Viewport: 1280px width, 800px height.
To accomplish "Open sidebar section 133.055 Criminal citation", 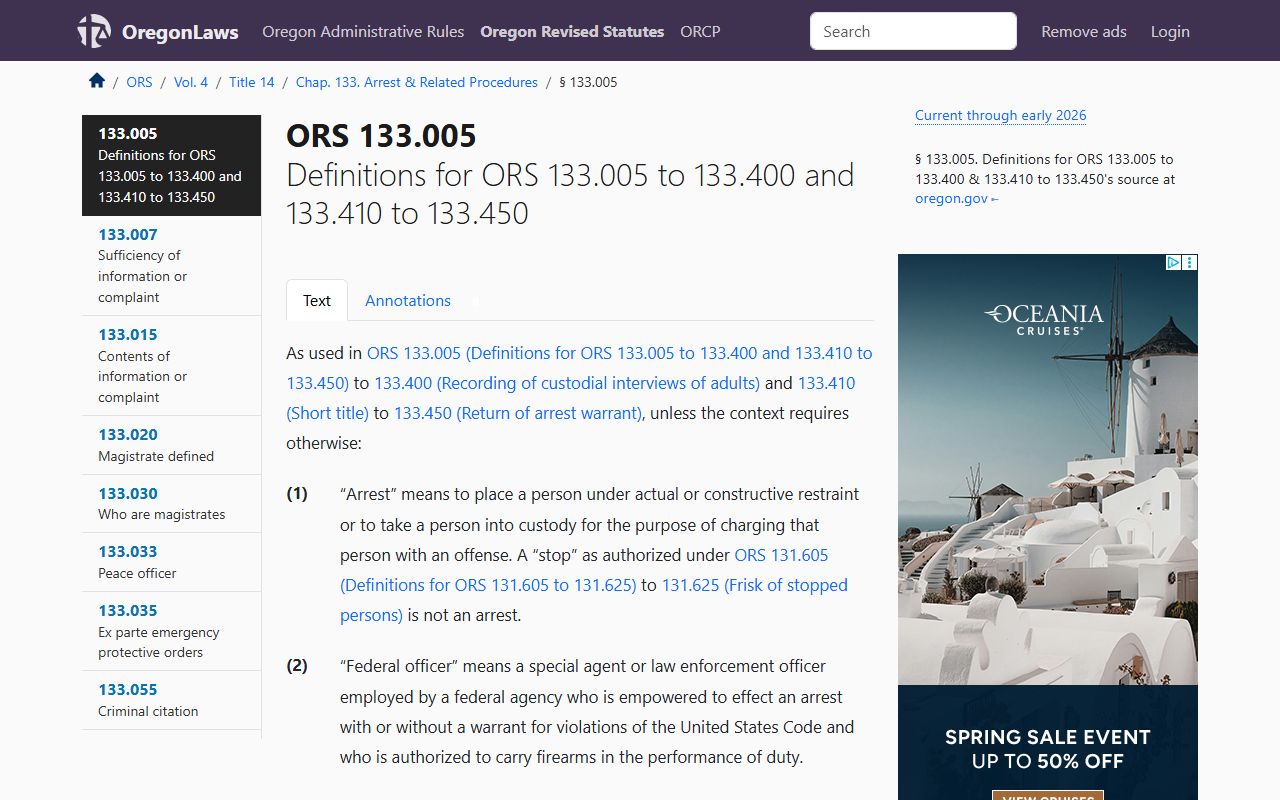I will [x=171, y=700].
